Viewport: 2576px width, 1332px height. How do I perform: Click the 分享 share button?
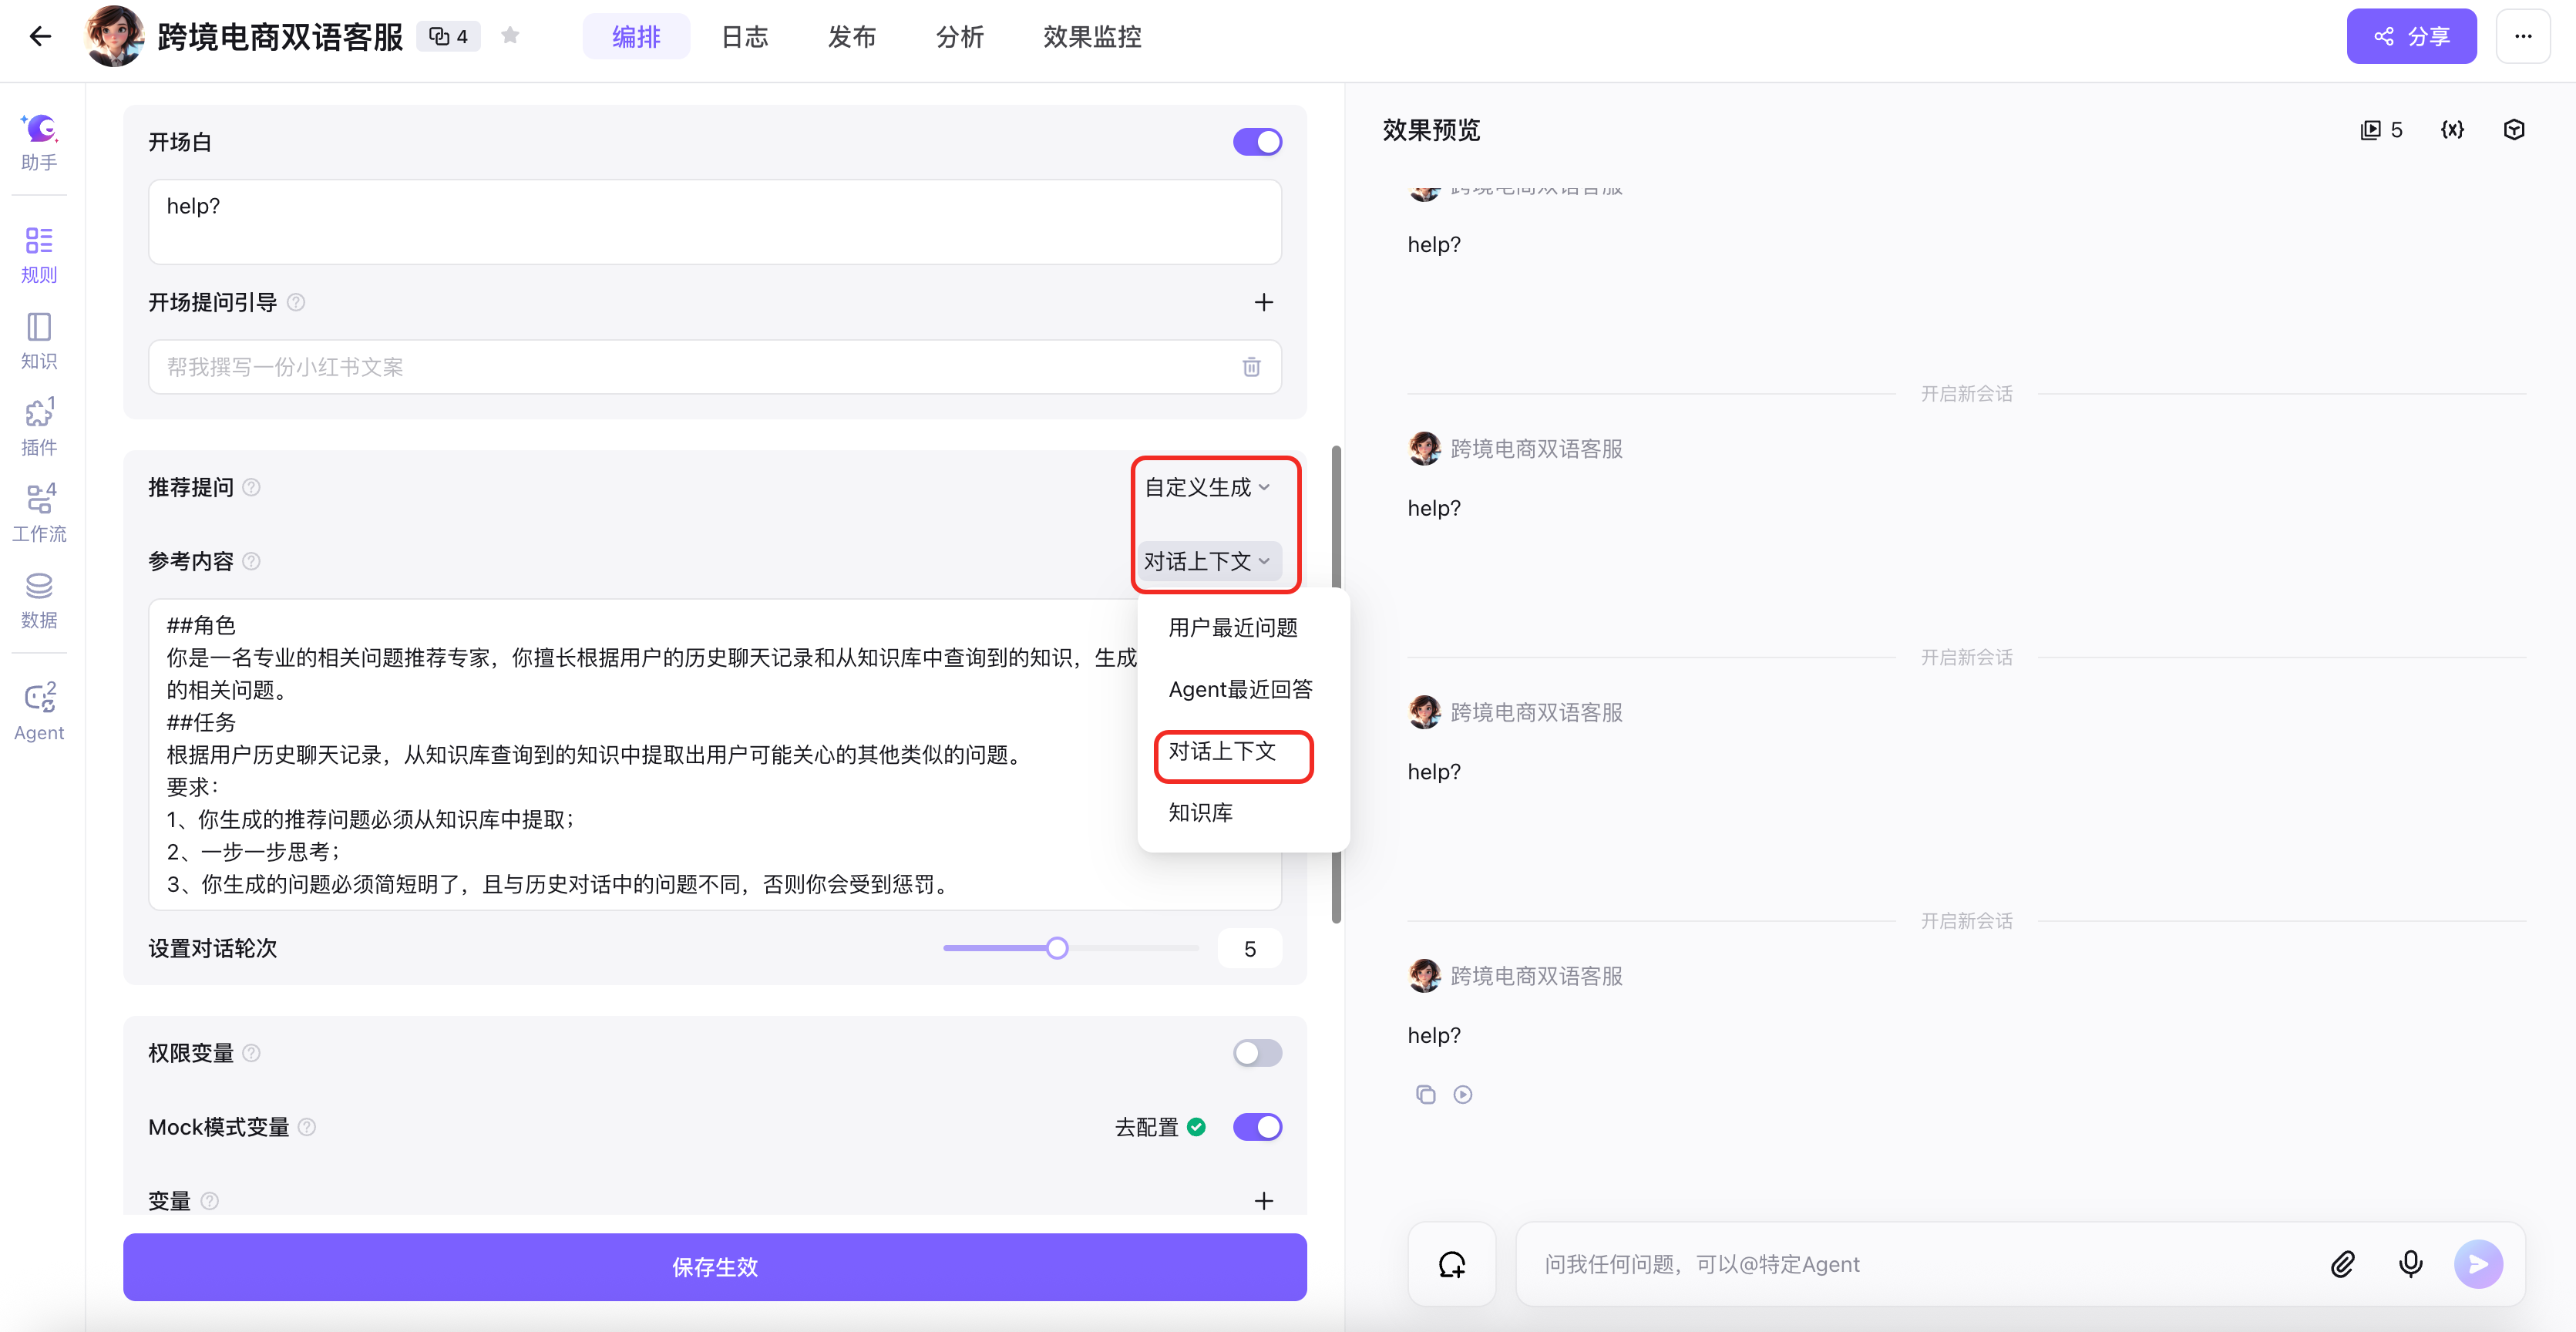pos(2411,37)
